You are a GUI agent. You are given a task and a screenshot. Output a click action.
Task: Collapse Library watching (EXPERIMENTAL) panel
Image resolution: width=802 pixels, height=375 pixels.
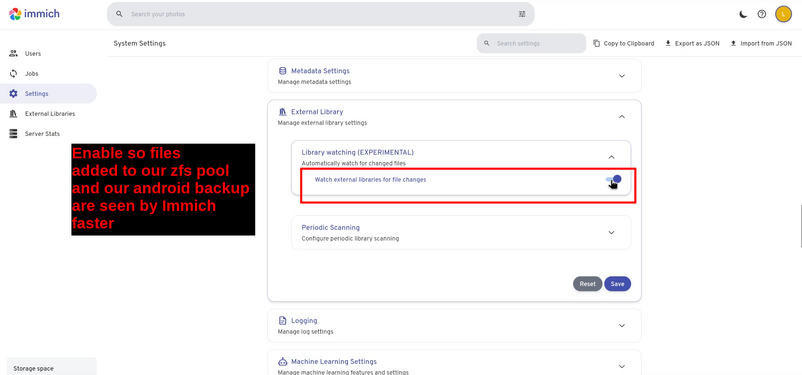611,157
